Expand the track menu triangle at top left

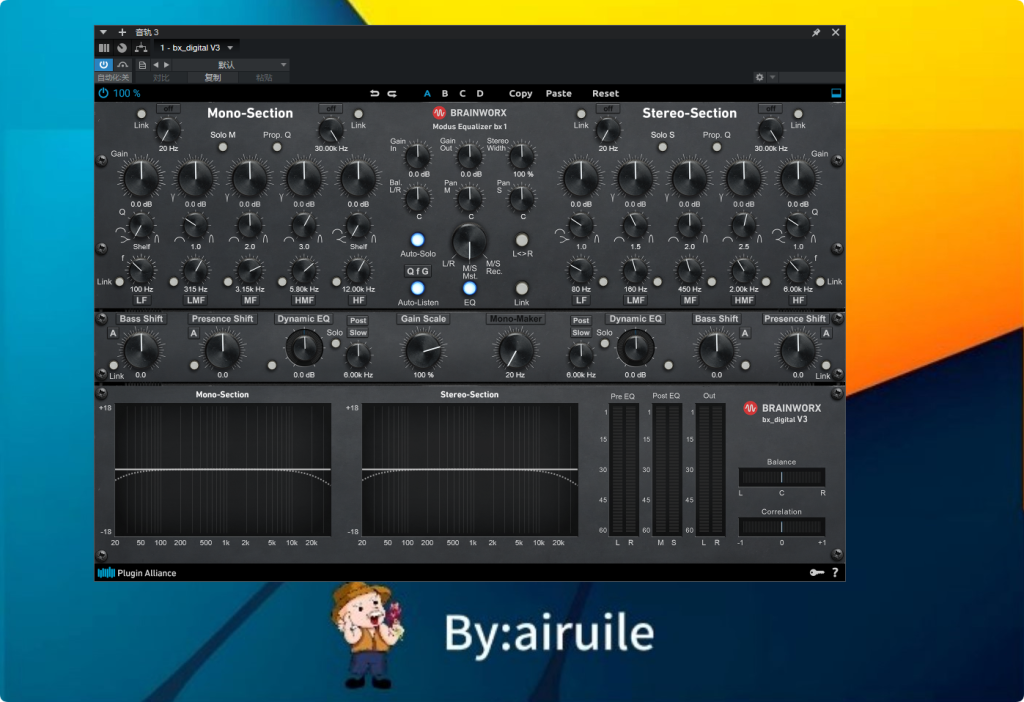[103, 32]
